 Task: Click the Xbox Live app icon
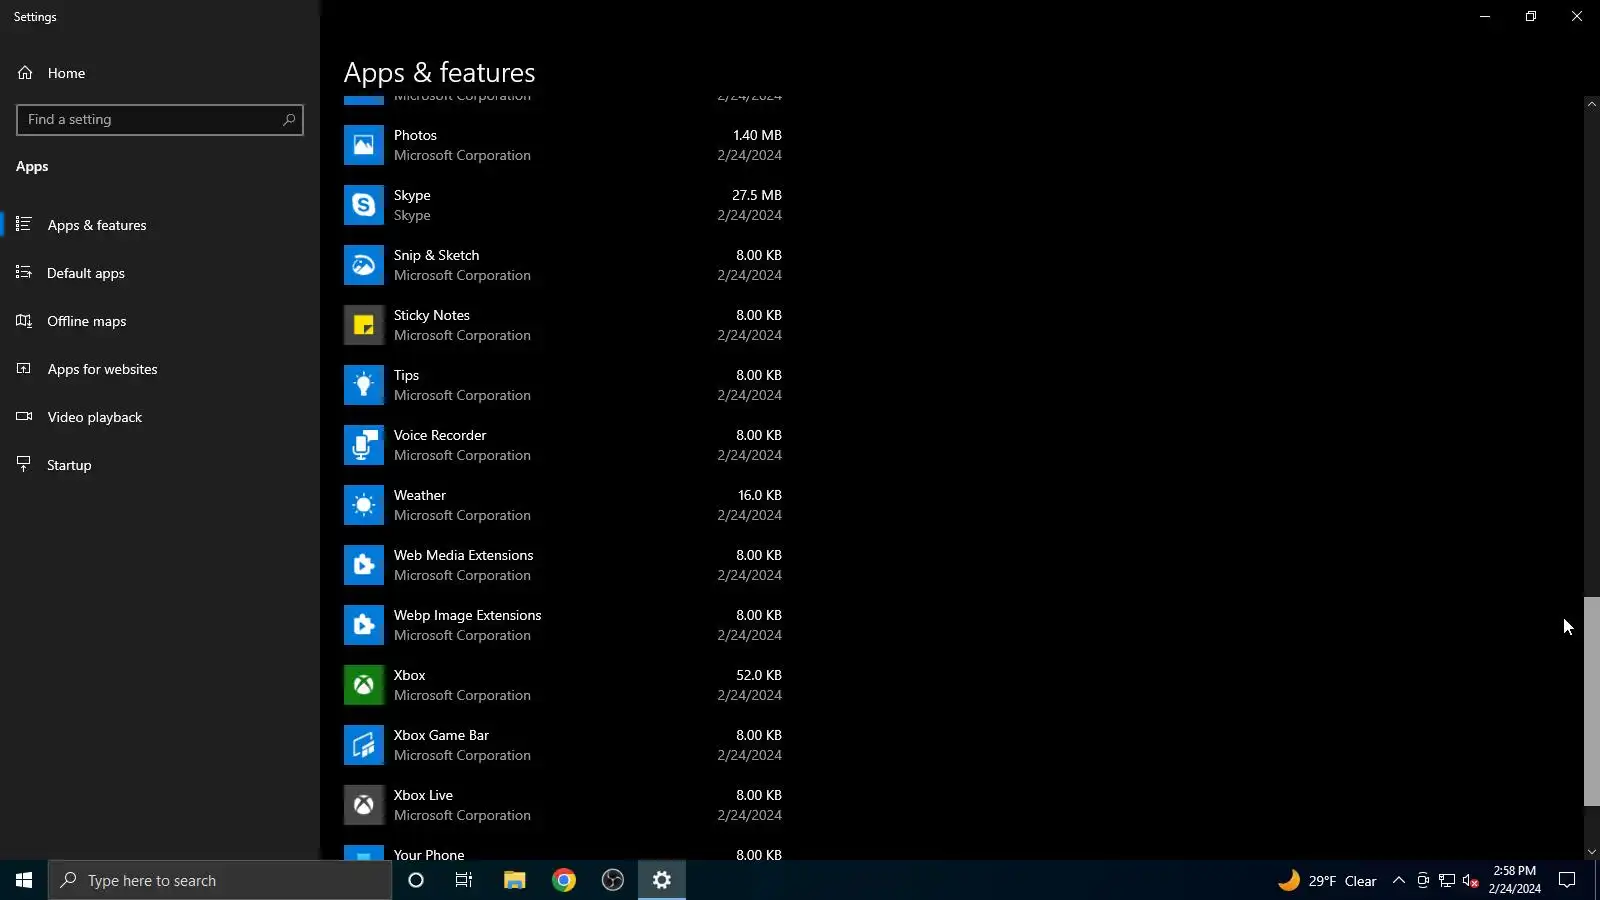(364, 805)
